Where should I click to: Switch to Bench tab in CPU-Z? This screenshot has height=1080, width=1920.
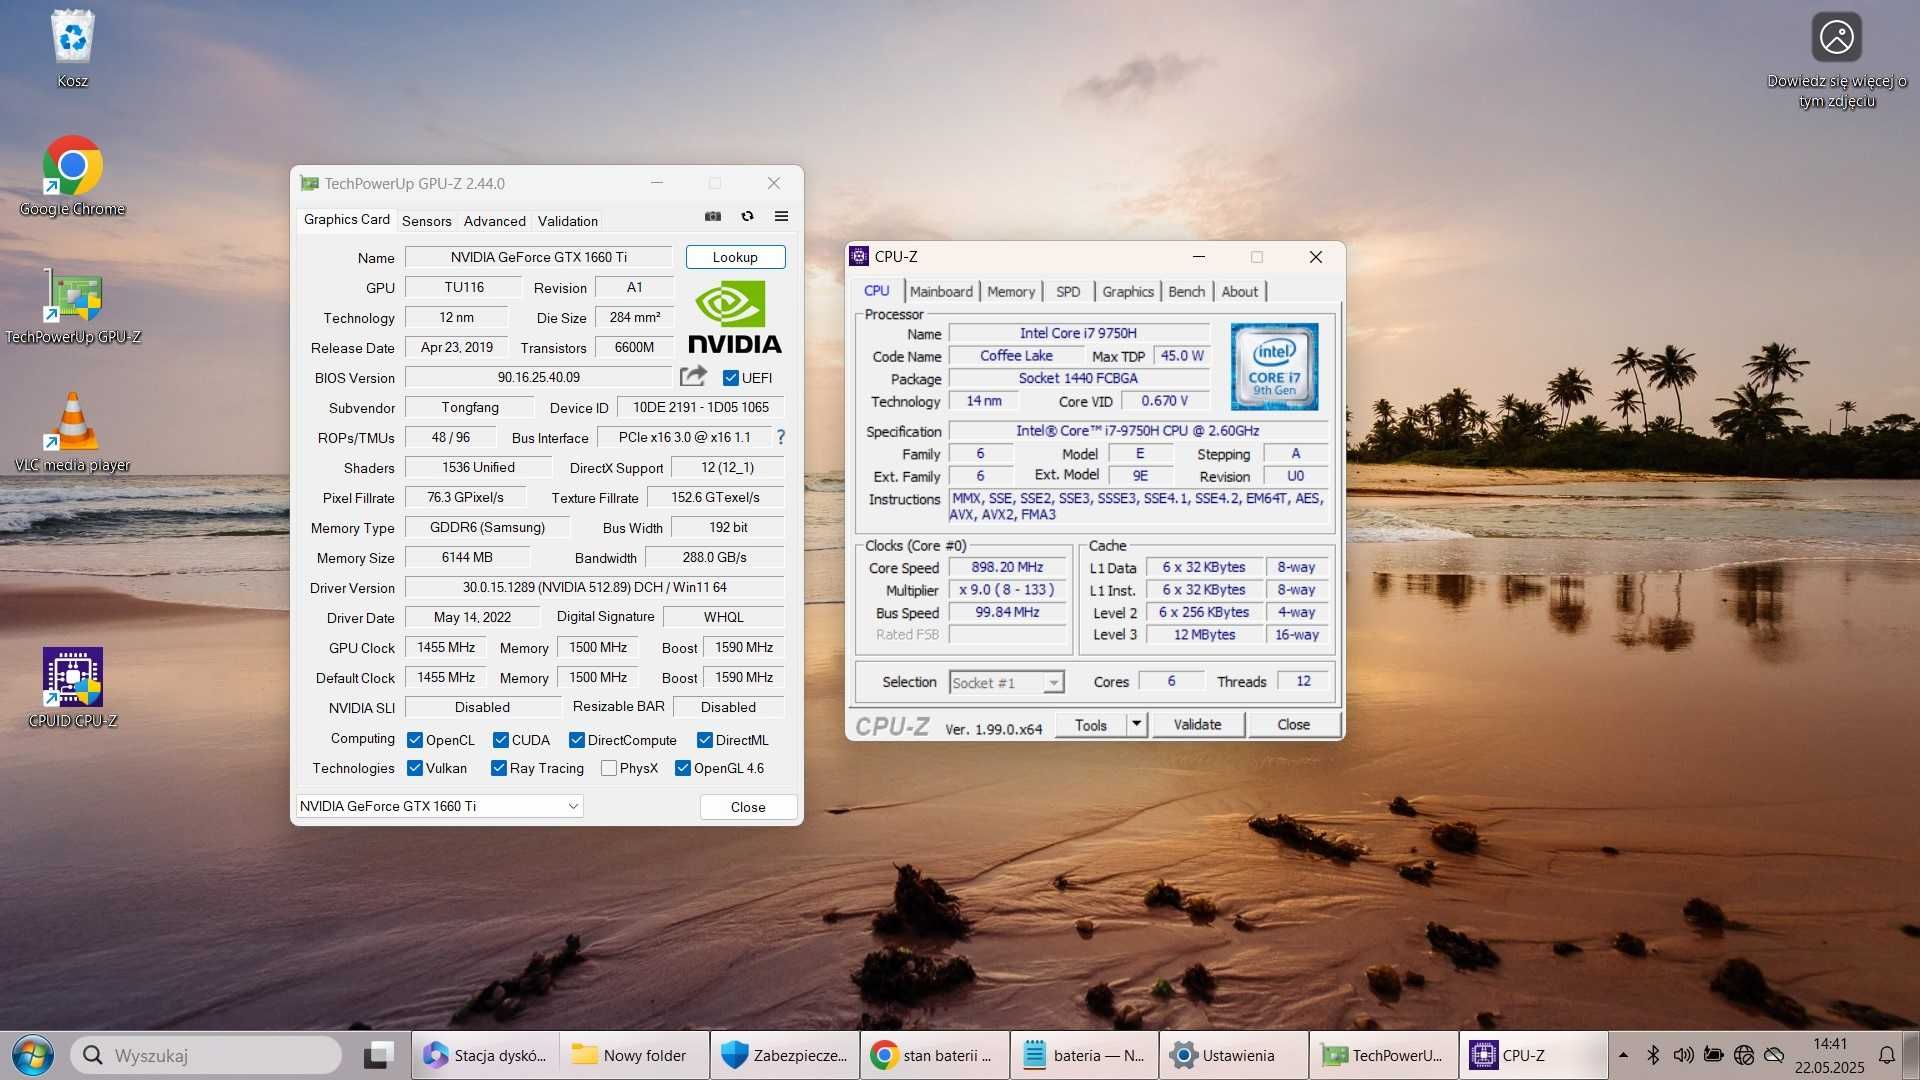(1187, 291)
